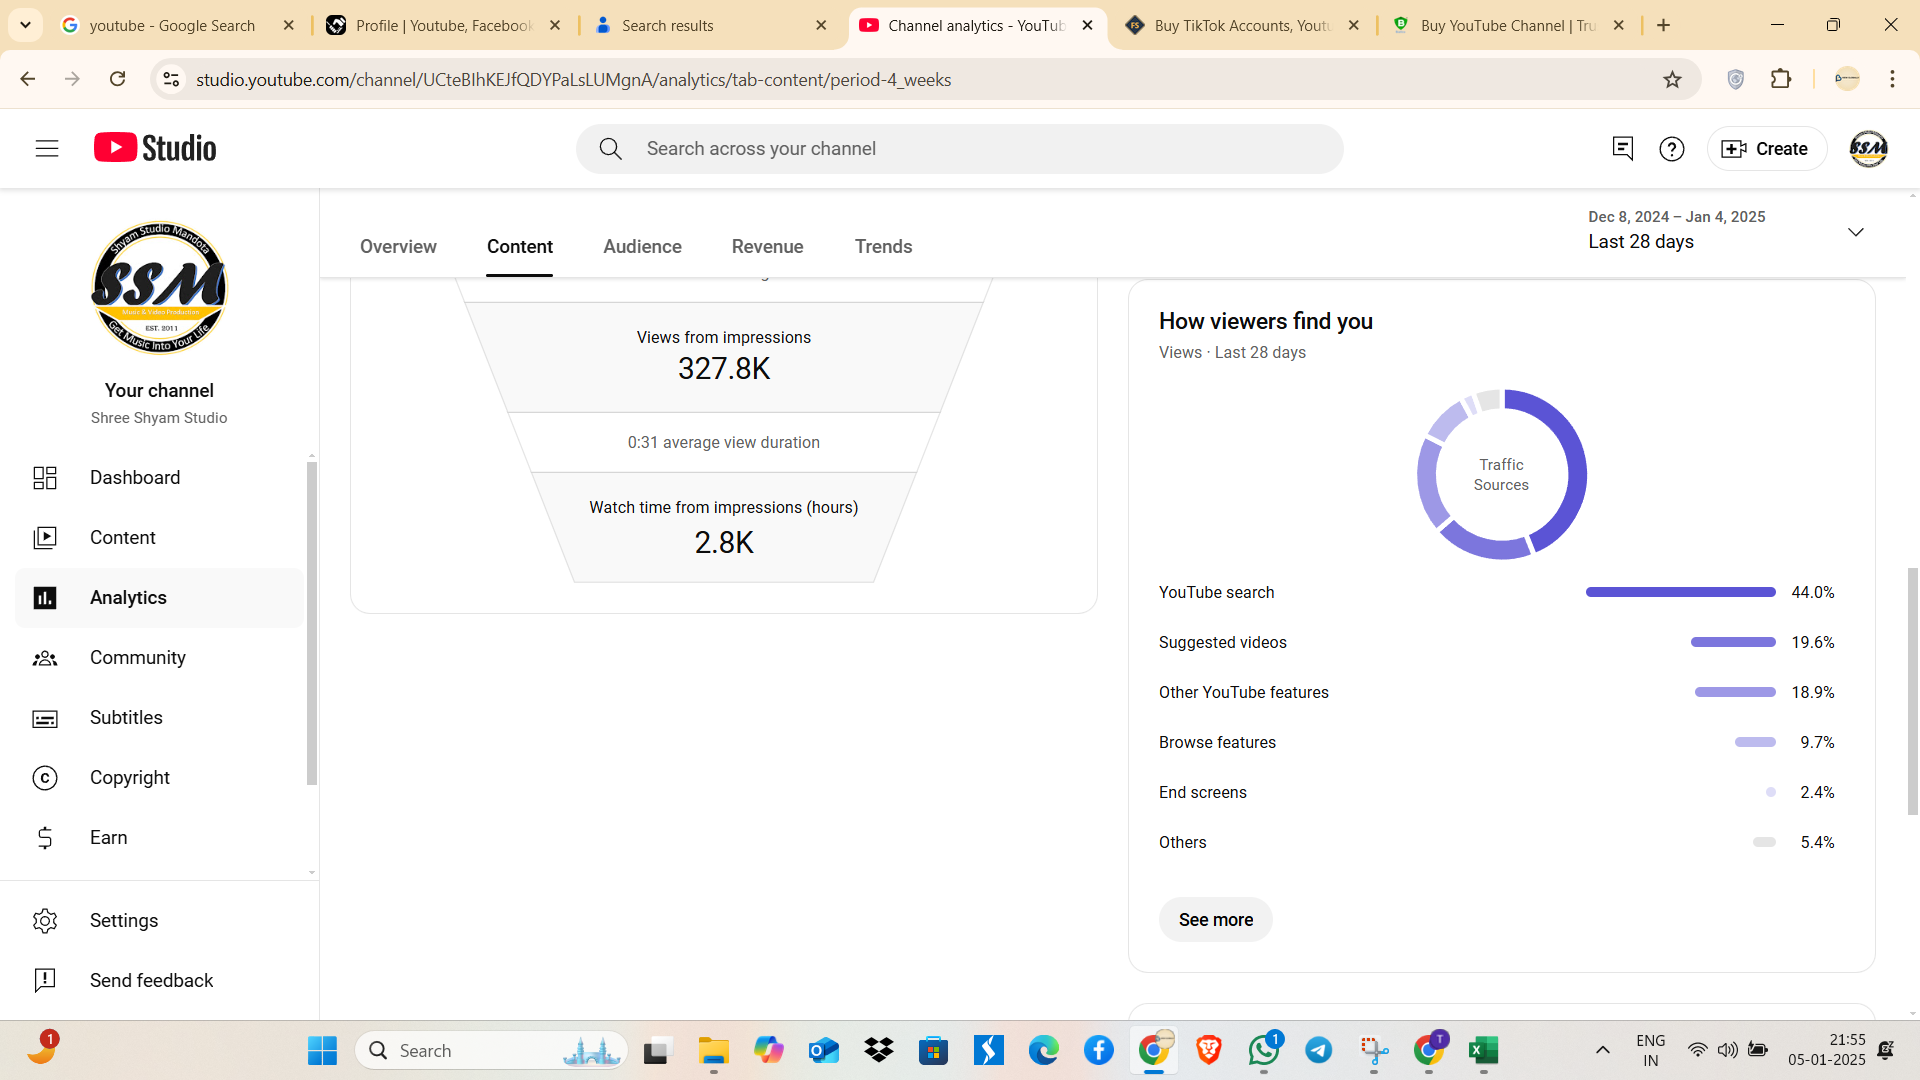
Task: Bookmark this page with the star icon
Action: point(1672,80)
